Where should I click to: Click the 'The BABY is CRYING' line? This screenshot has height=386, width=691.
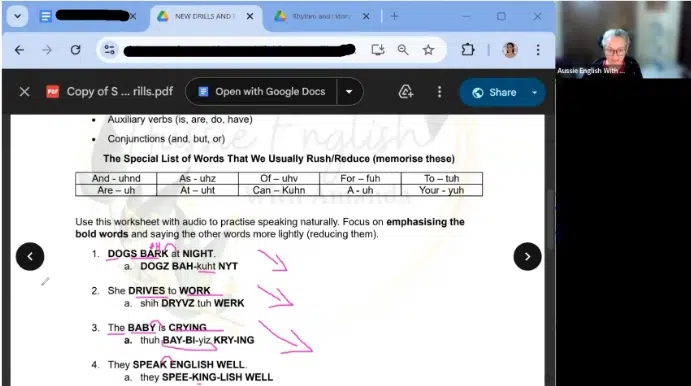[x=157, y=328]
